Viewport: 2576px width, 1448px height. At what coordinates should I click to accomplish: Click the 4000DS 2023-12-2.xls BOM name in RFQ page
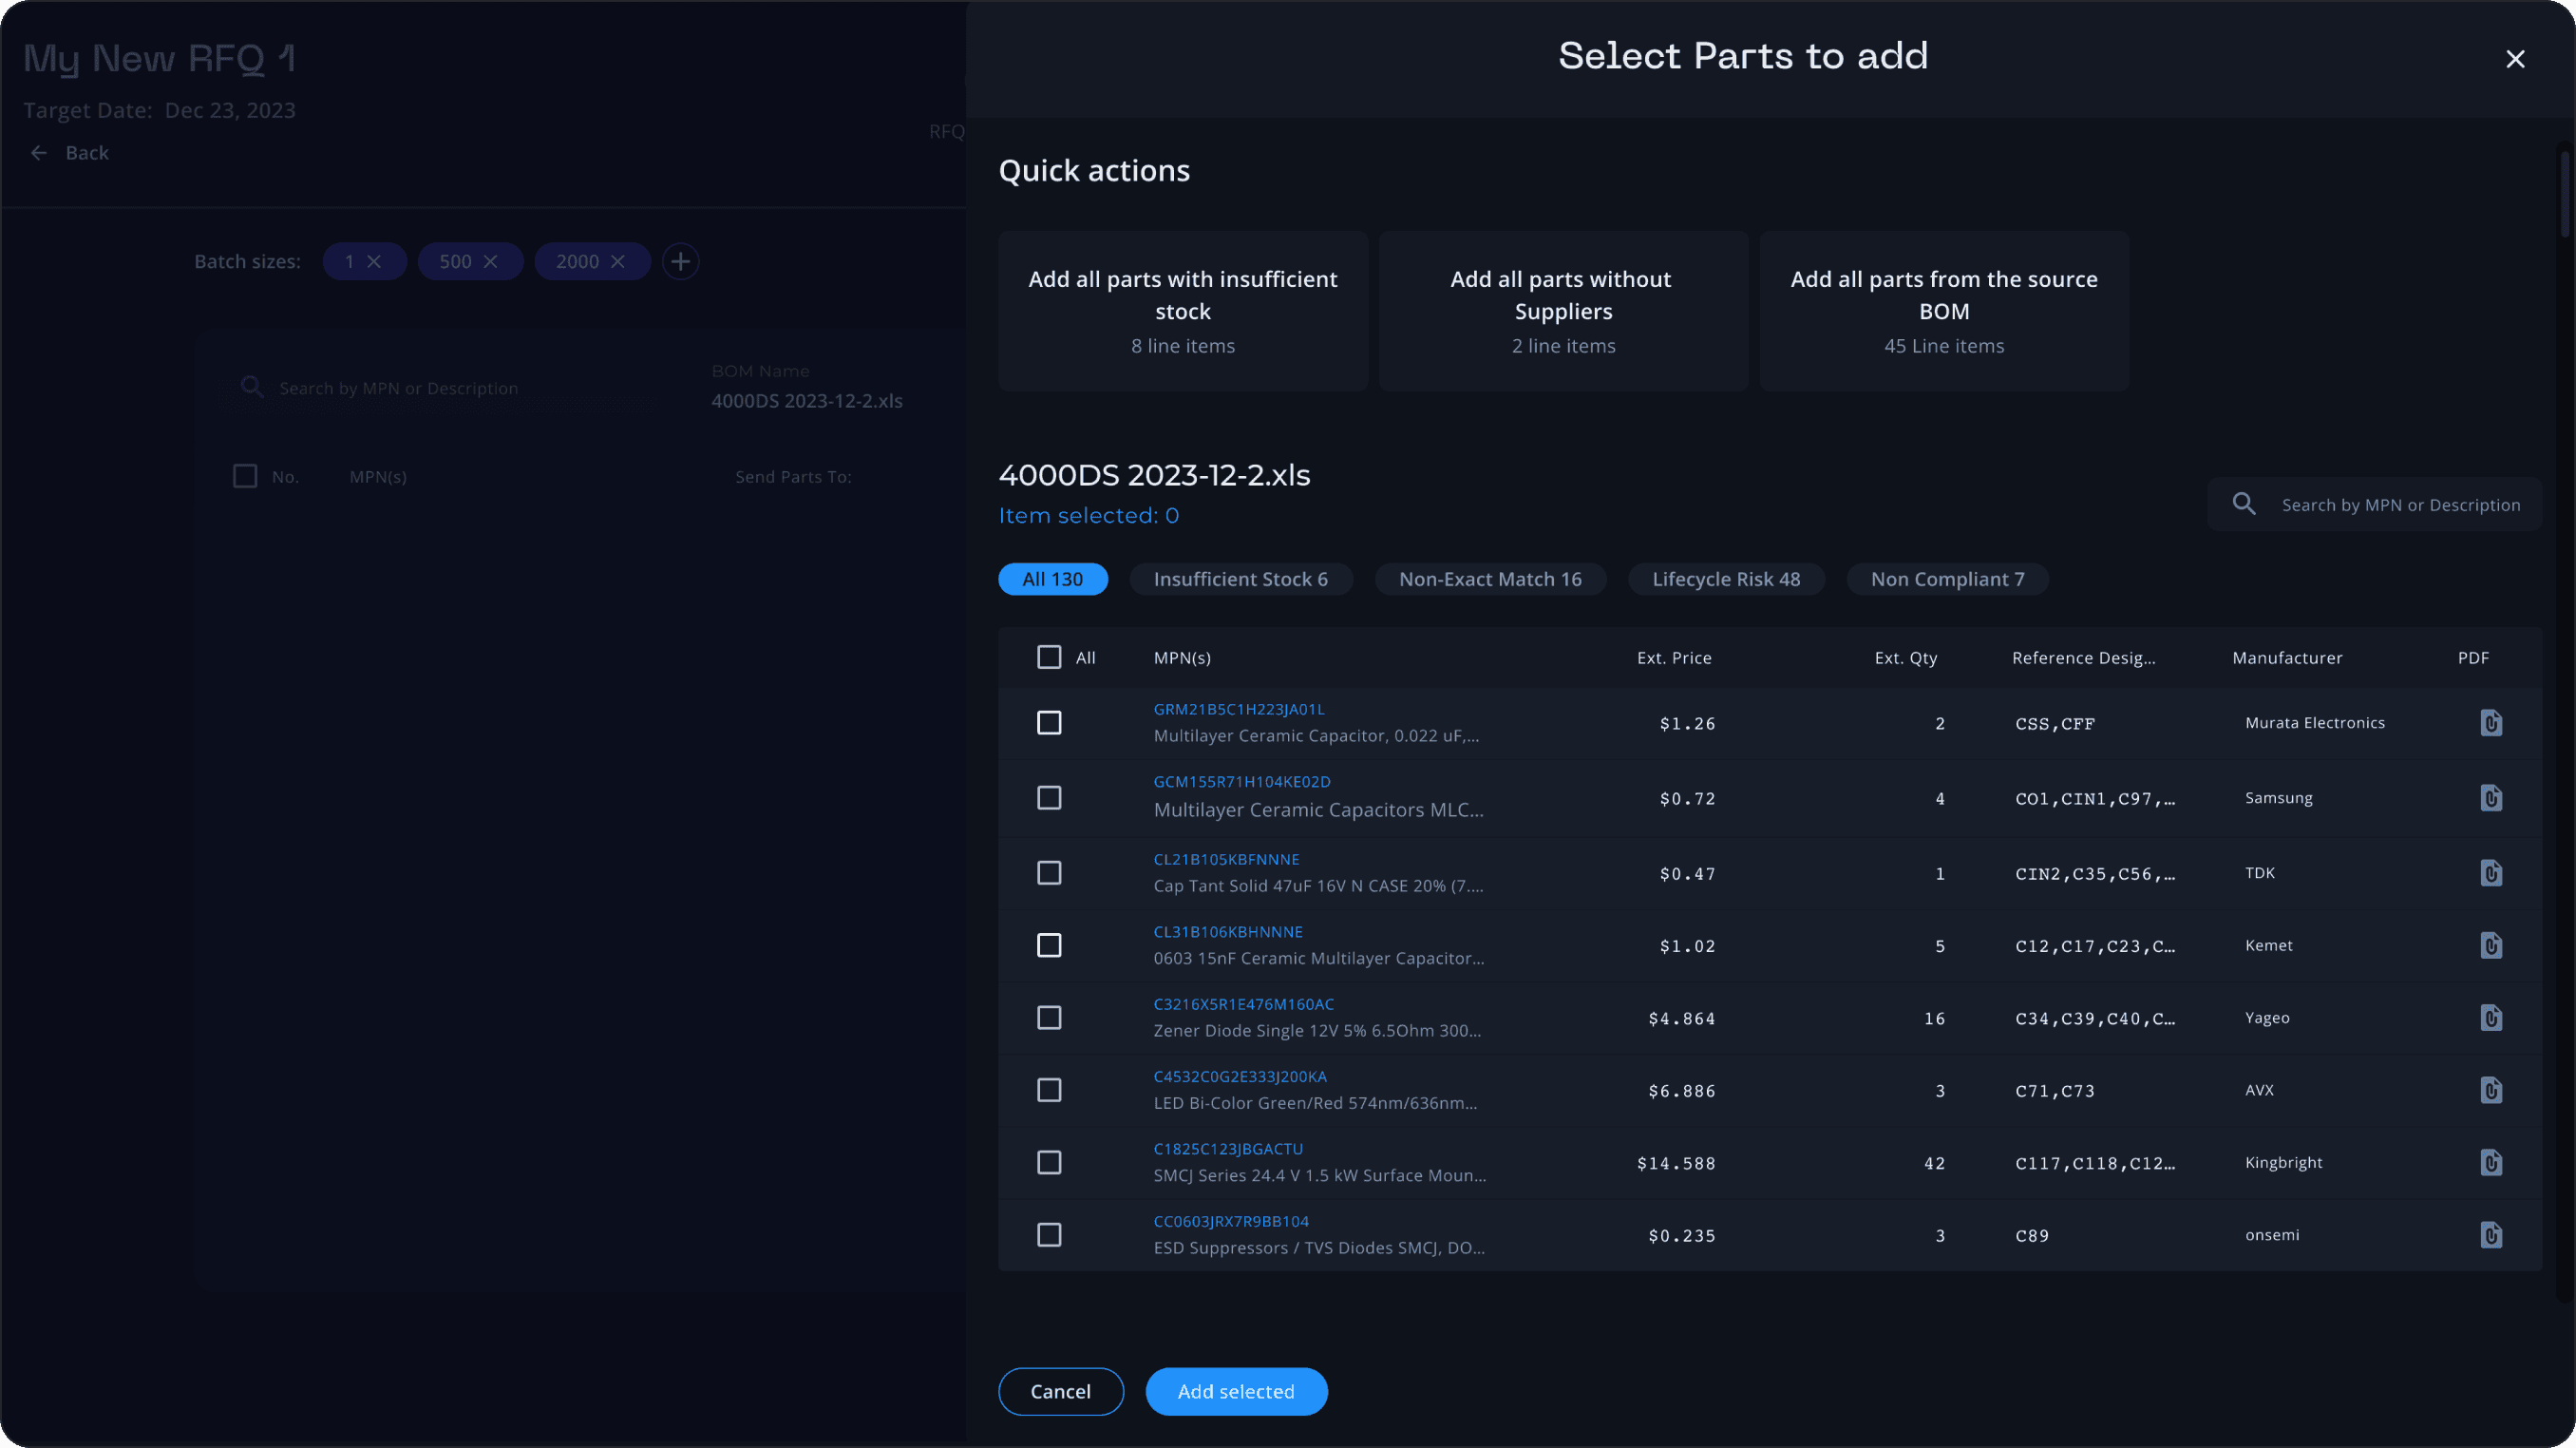click(806, 401)
